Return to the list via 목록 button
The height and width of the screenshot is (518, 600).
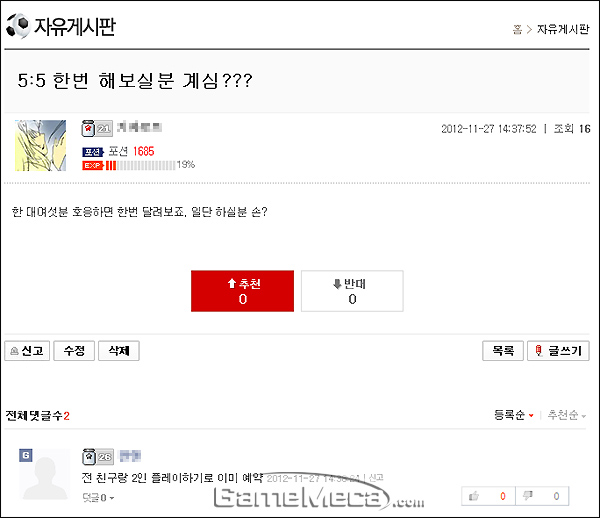click(503, 351)
